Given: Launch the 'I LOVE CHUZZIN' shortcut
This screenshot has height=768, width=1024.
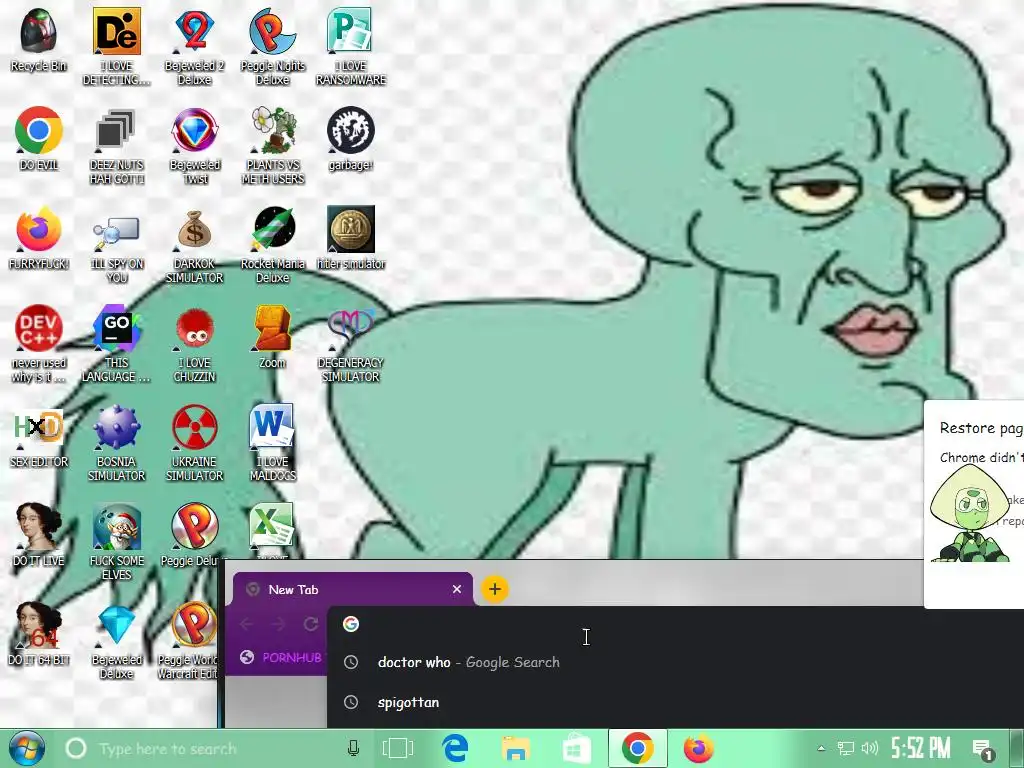Looking at the screenshot, I should pos(194,344).
